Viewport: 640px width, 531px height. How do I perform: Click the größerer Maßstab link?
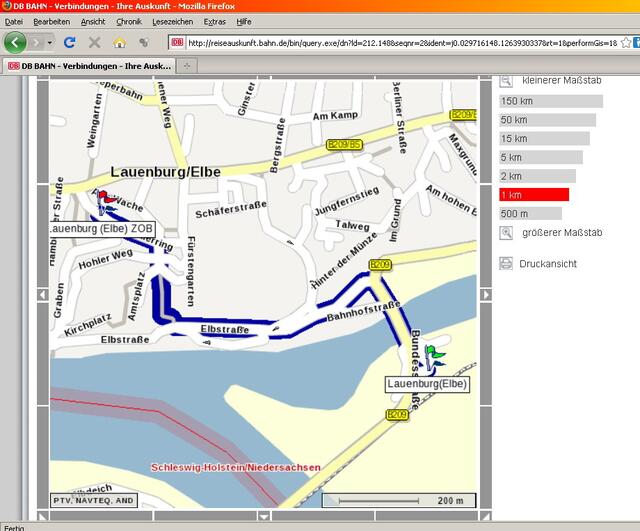pyautogui.click(x=562, y=233)
